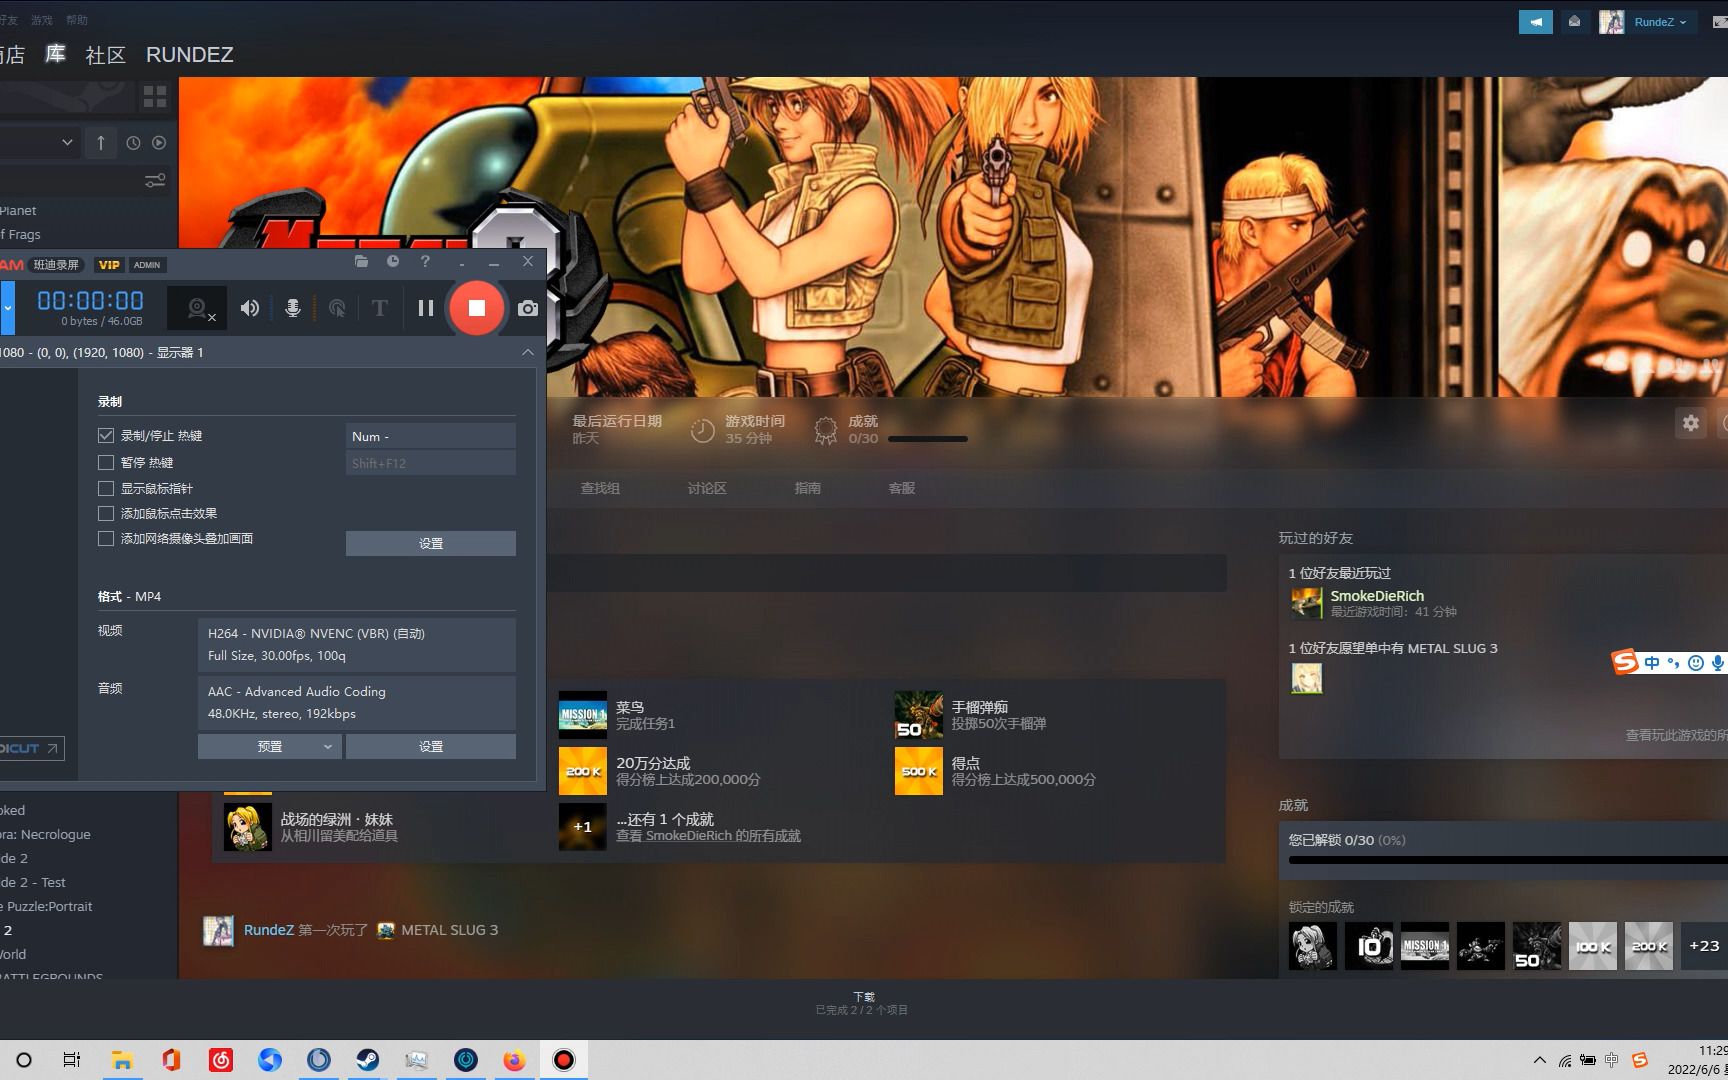Screen dimensions: 1728x1080
Task: Open RundeZ account dropdown
Action: [1660, 22]
